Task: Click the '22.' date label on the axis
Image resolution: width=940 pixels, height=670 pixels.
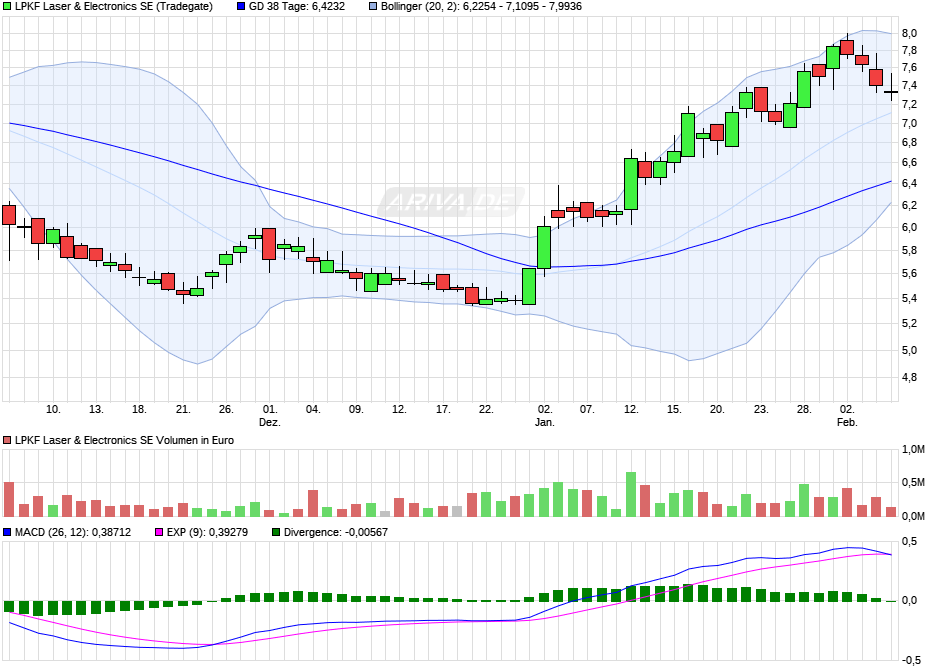Action: pyautogui.click(x=486, y=409)
